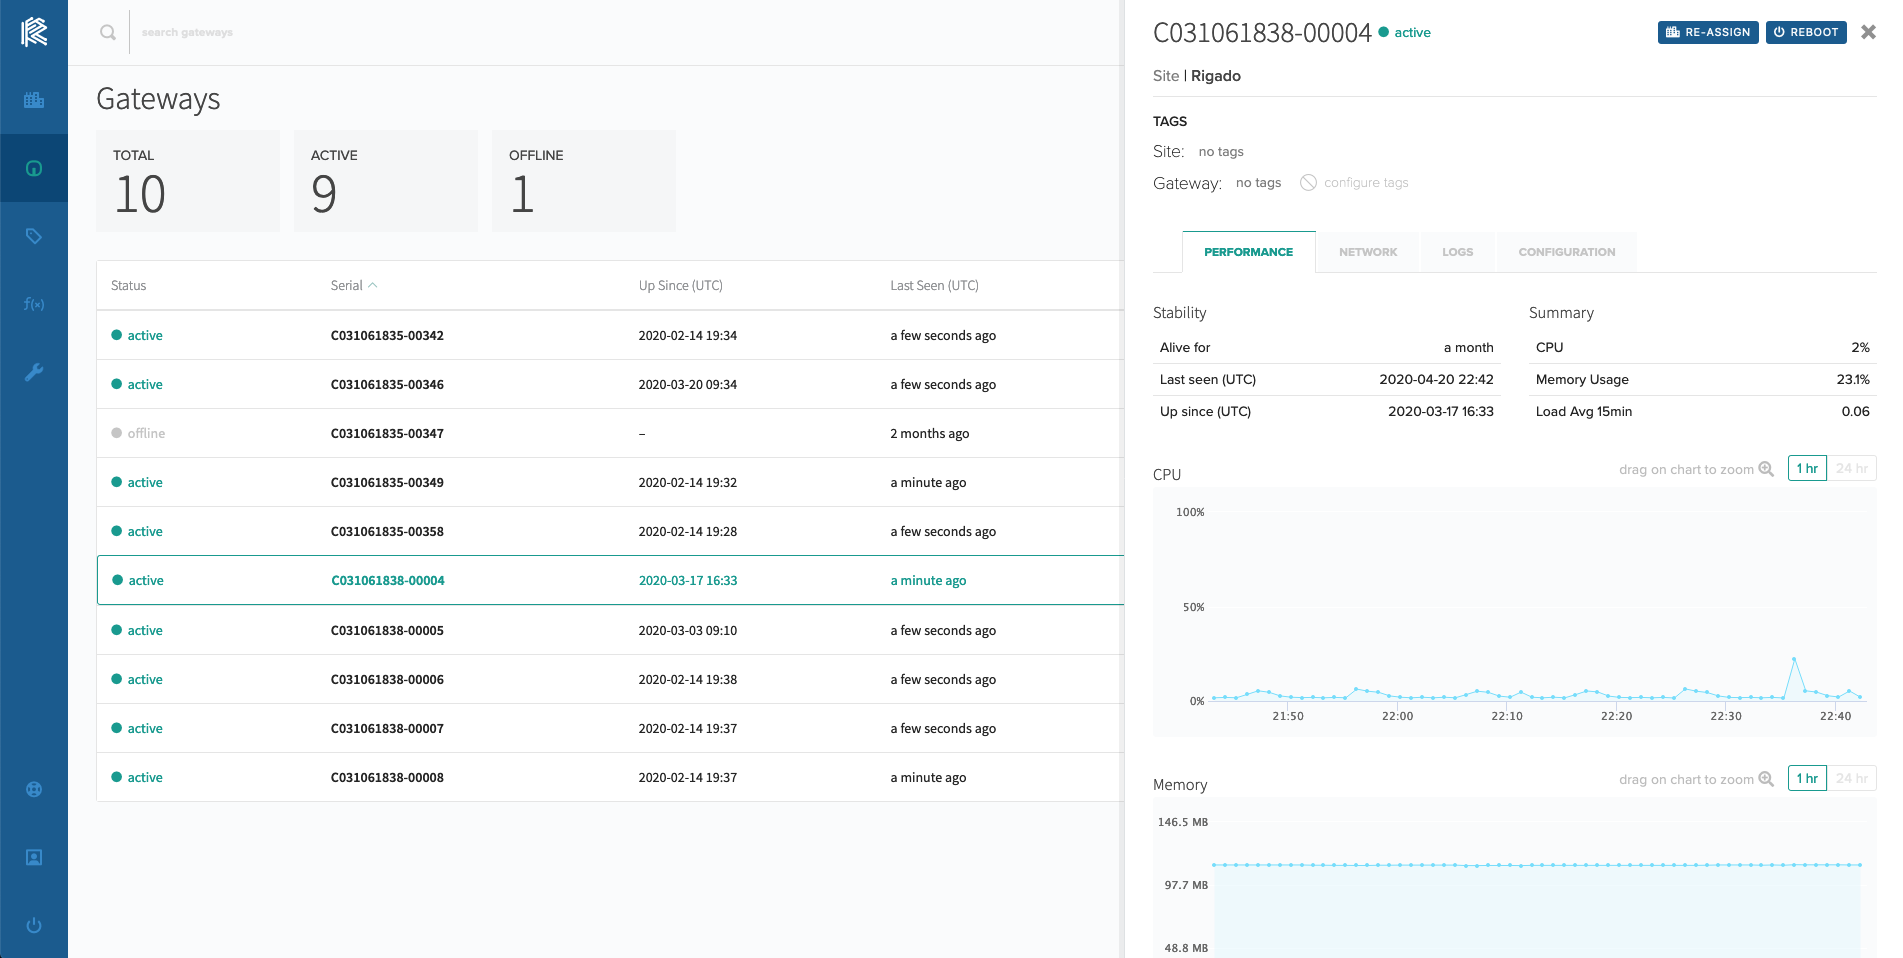Click up since 2020-03-03 09:10 cell

coord(687,630)
